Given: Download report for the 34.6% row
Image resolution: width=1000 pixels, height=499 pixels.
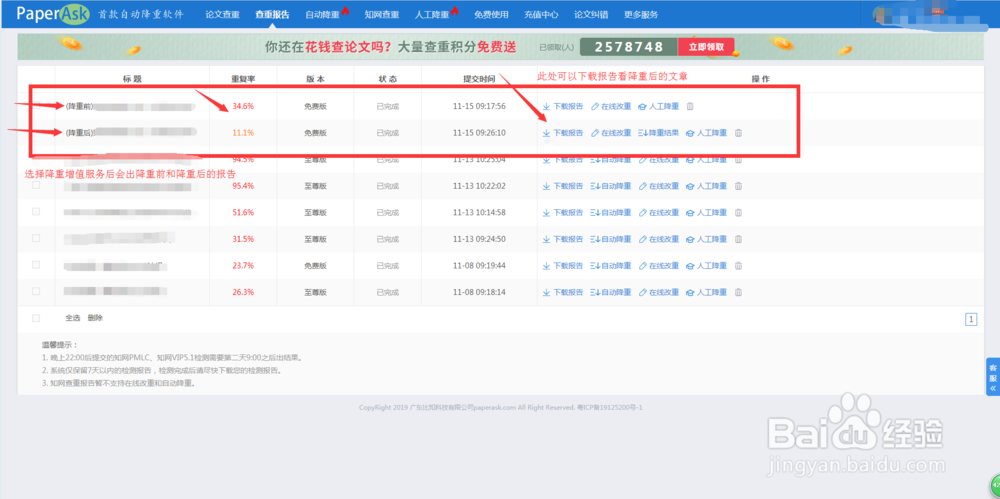Looking at the screenshot, I should pyautogui.click(x=562, y=107).
